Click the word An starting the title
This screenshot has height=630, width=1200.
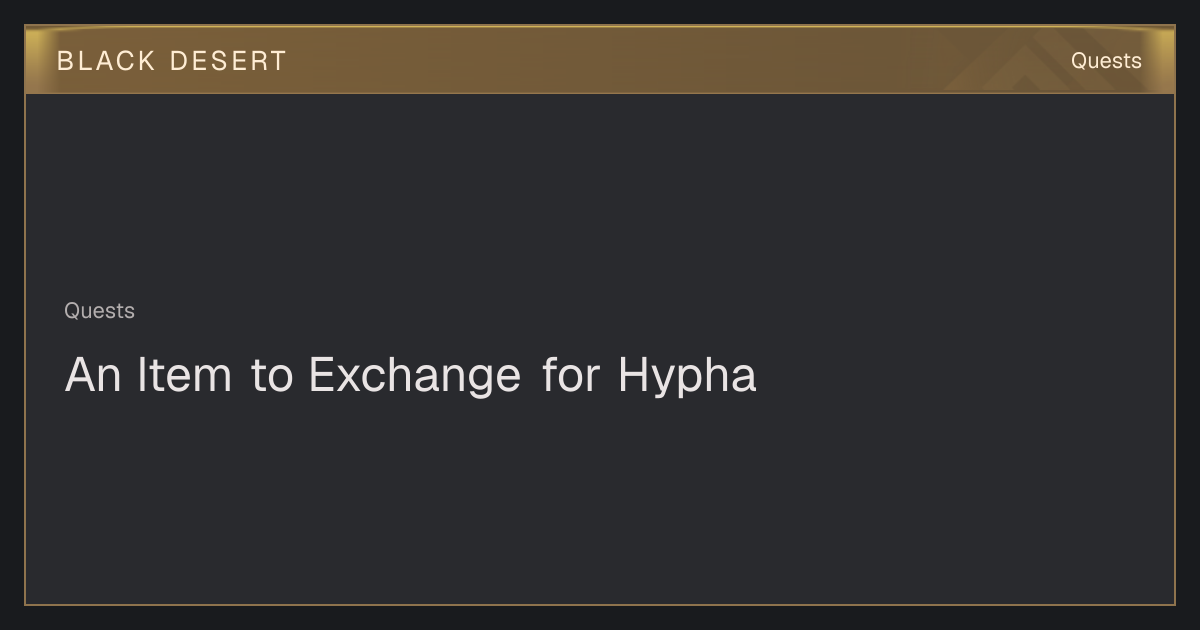click(x=93, y=375)
